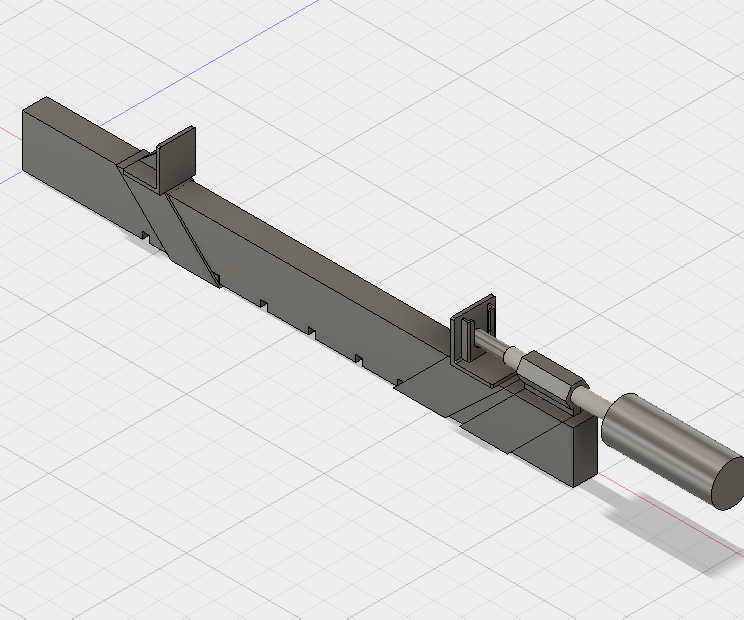Click the thin rod between coupling and cylinder
Image resolution: width=744 pixels, height=620 pixels.
tap(592, 400)
